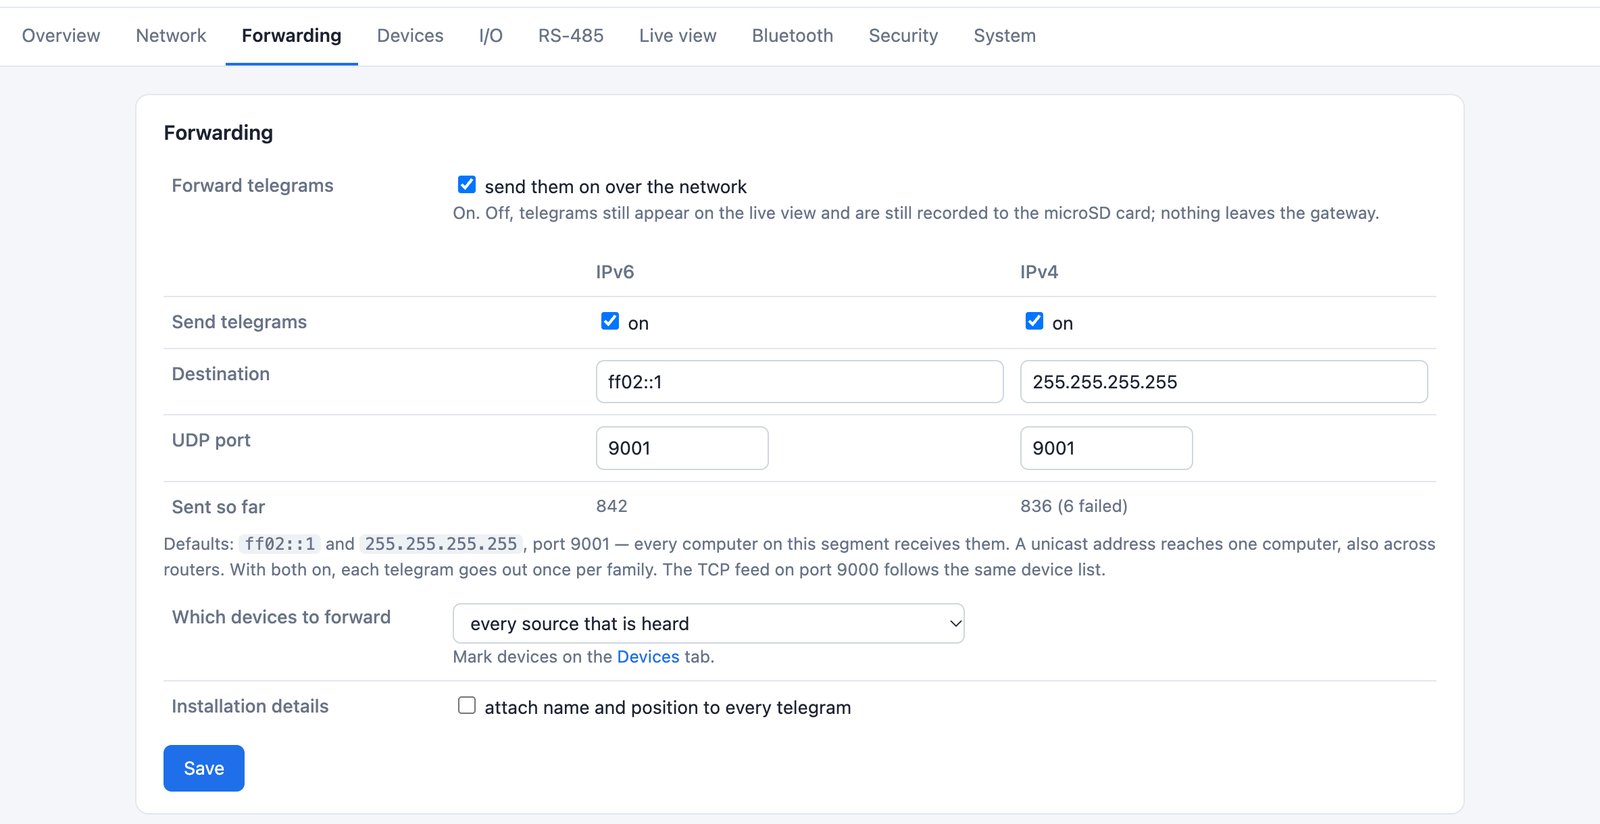Disable IPv6 Send telegrams checkbox

pos(610,321)
